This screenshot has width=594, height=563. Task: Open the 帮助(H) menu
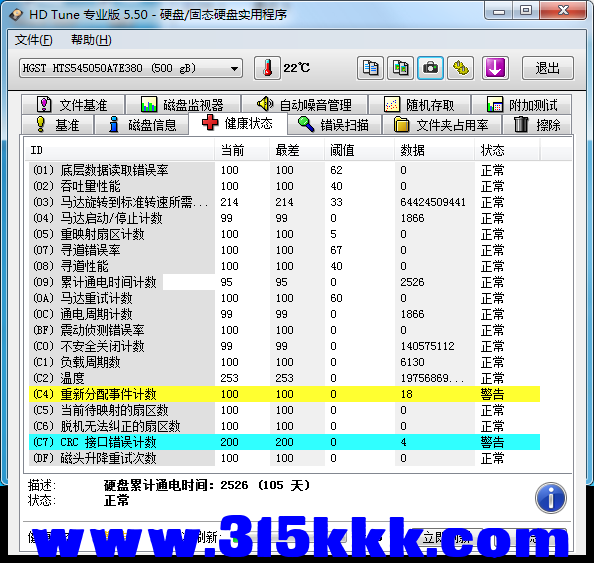(x=91, y=40)
